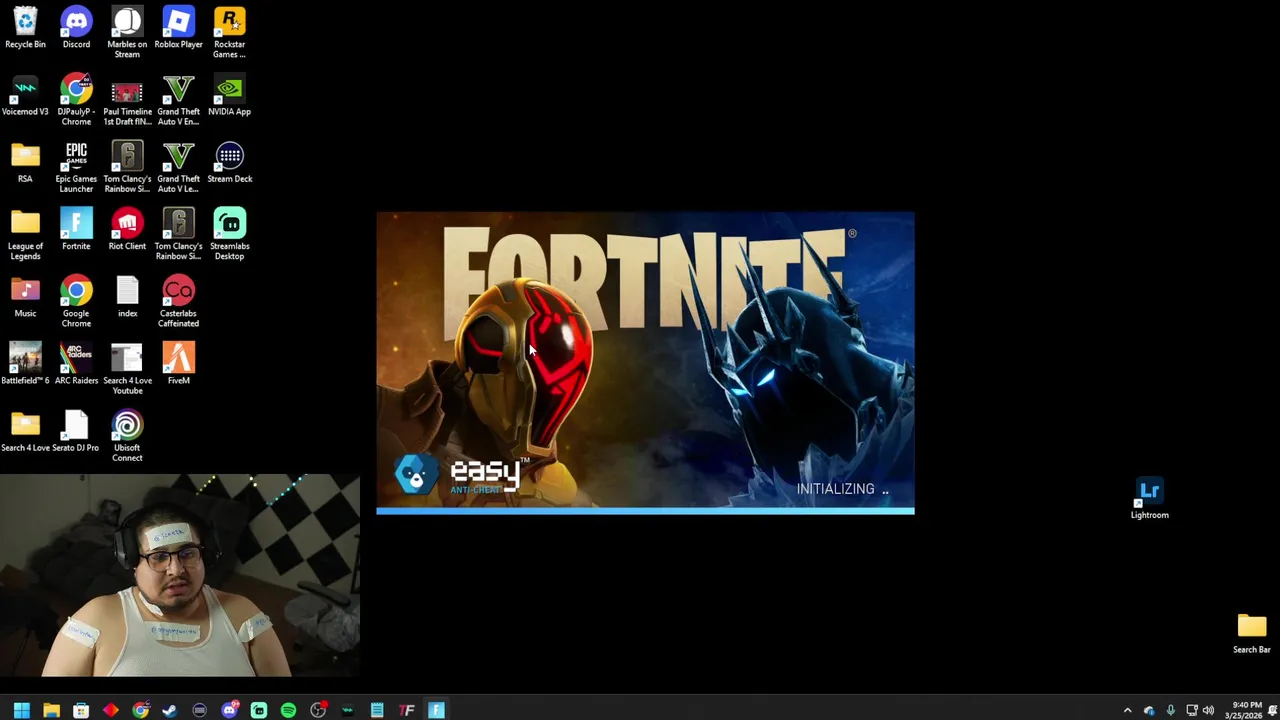Select the Paul Timeline 1st Draft file
The image size is (1280, 720).
click(127, 100)
